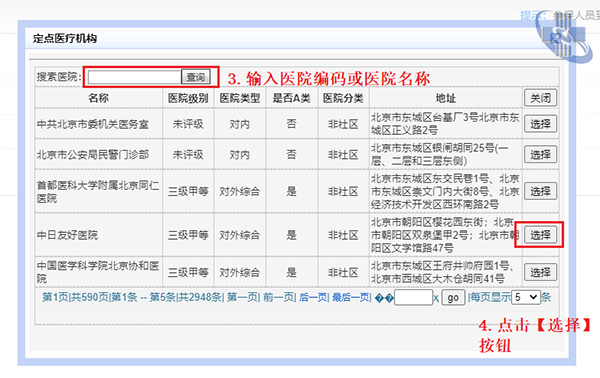Select 首都医科大学附属北京同仁医院 with 选择 button
600x378 pixels.
[540, 191]
